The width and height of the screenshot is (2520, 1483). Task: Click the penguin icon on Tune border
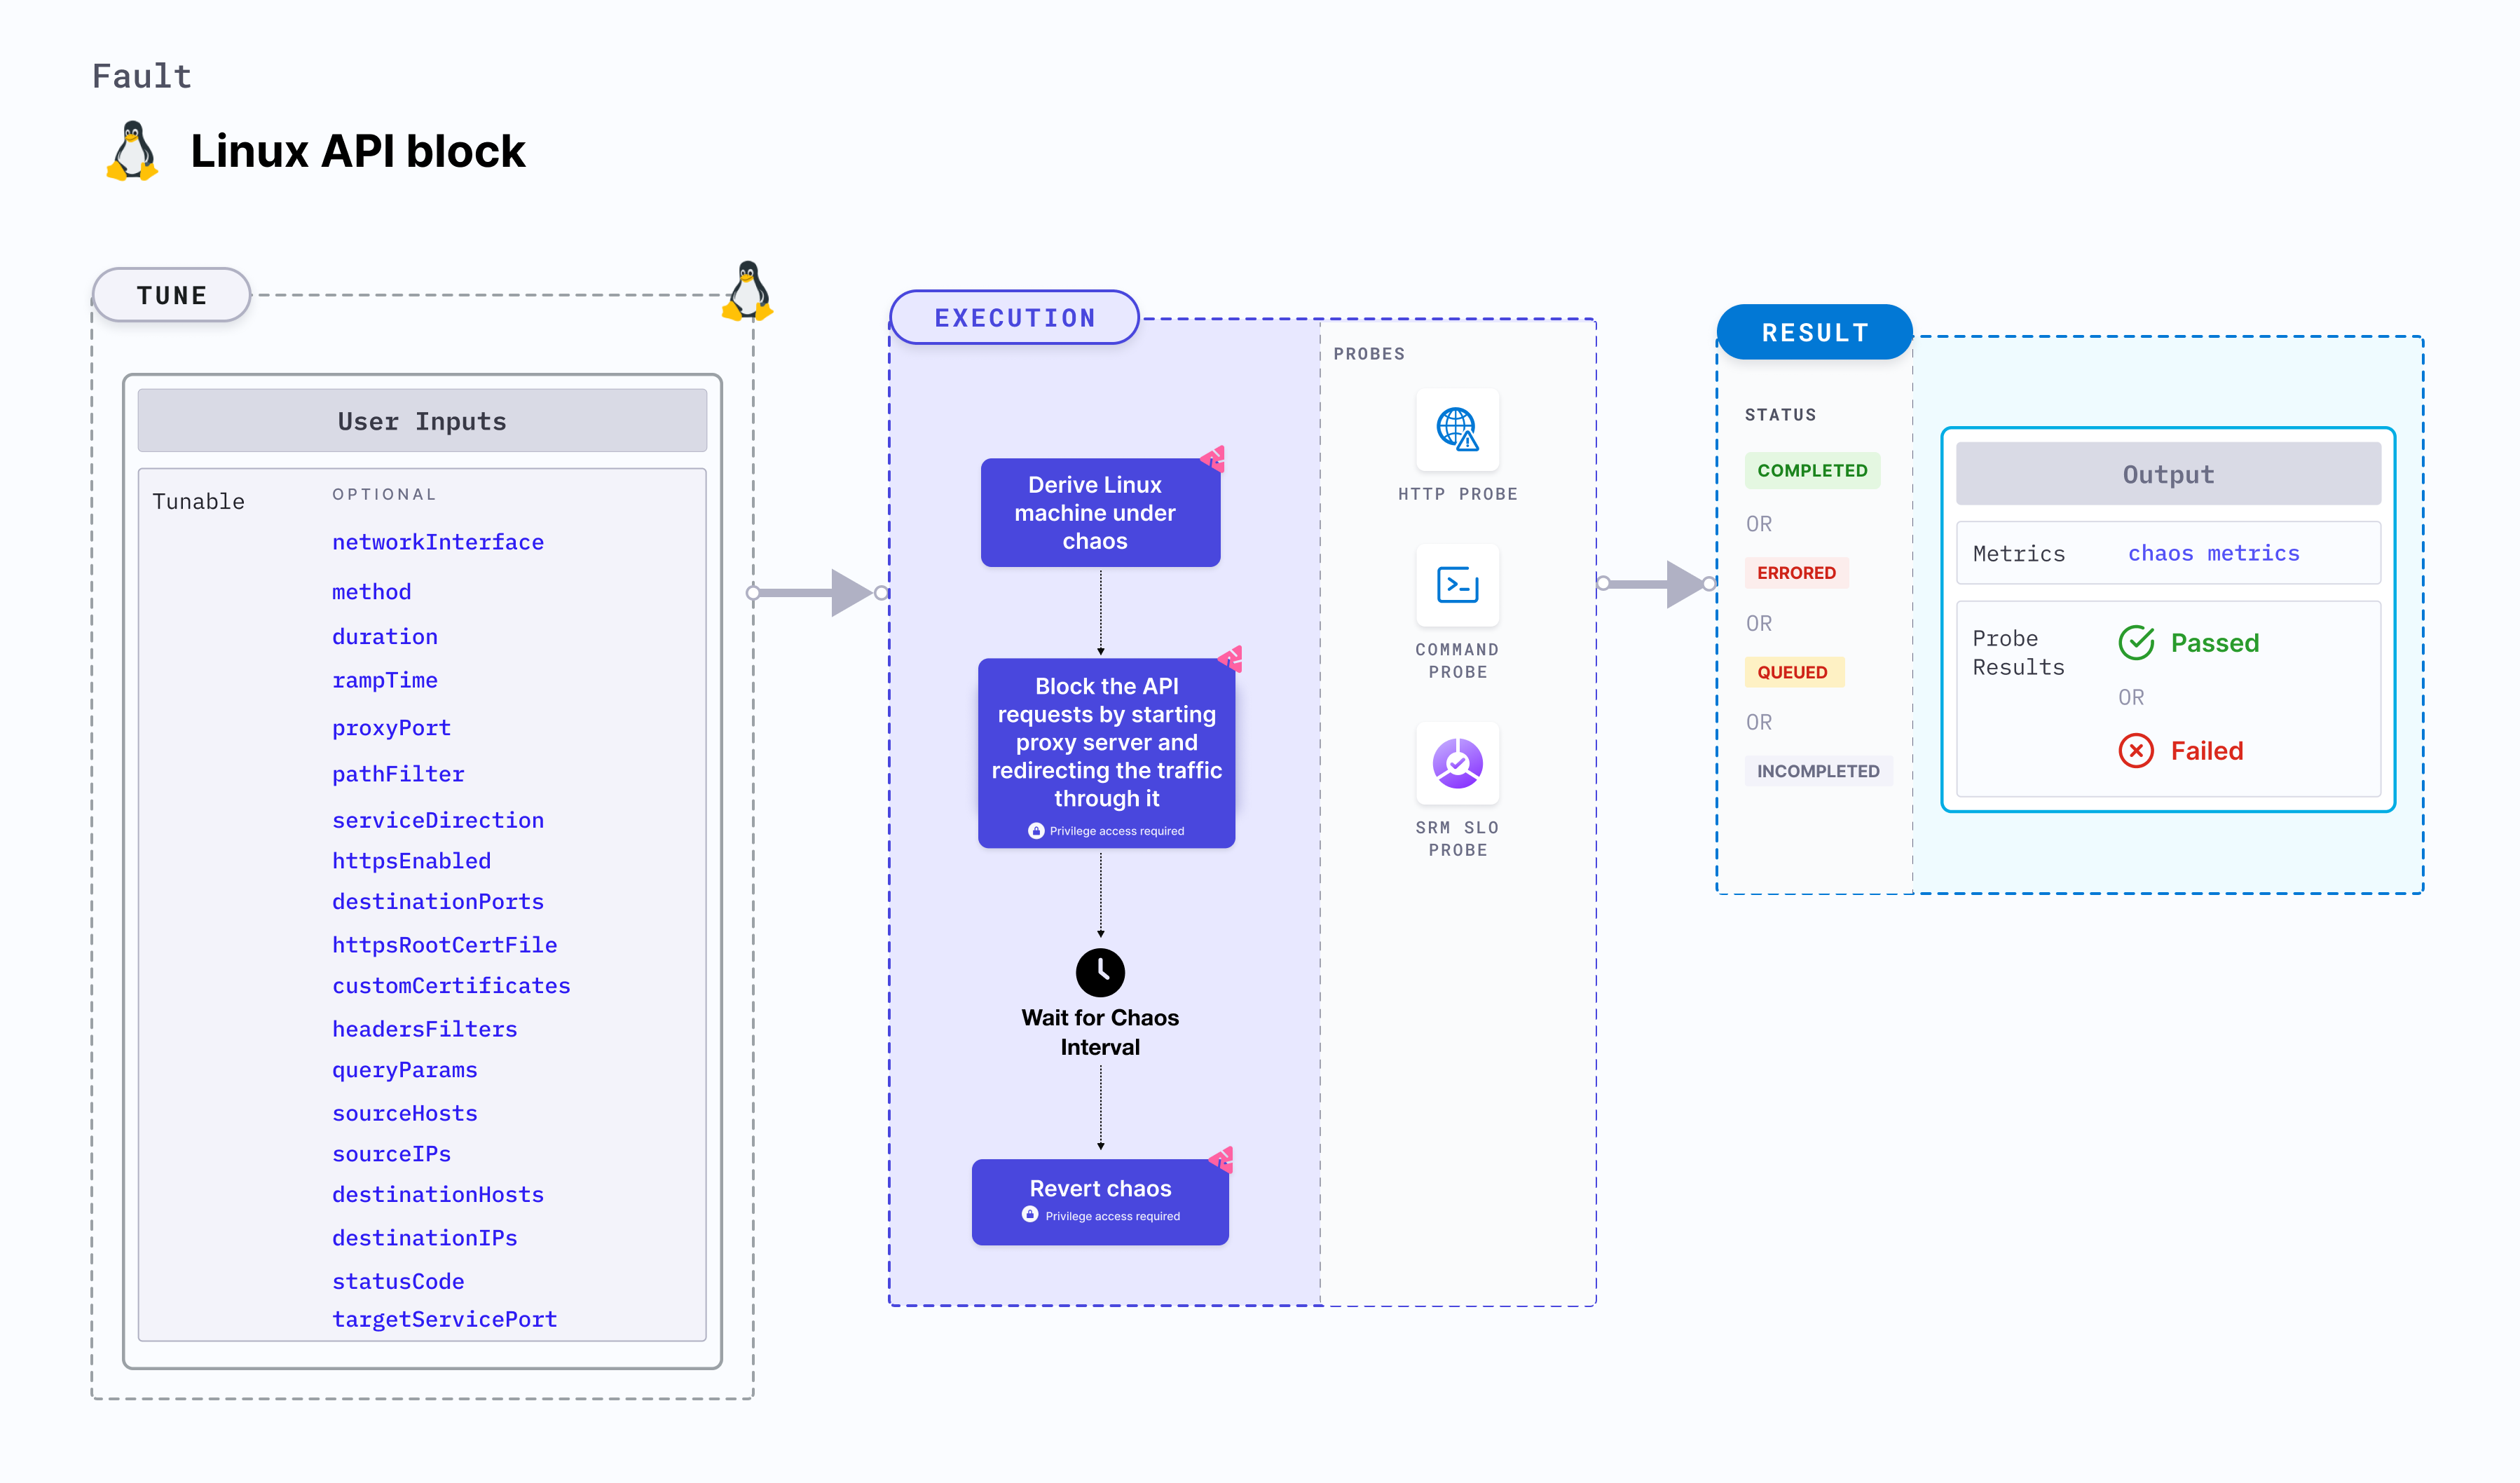pyautogui.click(x=748, y=291)
